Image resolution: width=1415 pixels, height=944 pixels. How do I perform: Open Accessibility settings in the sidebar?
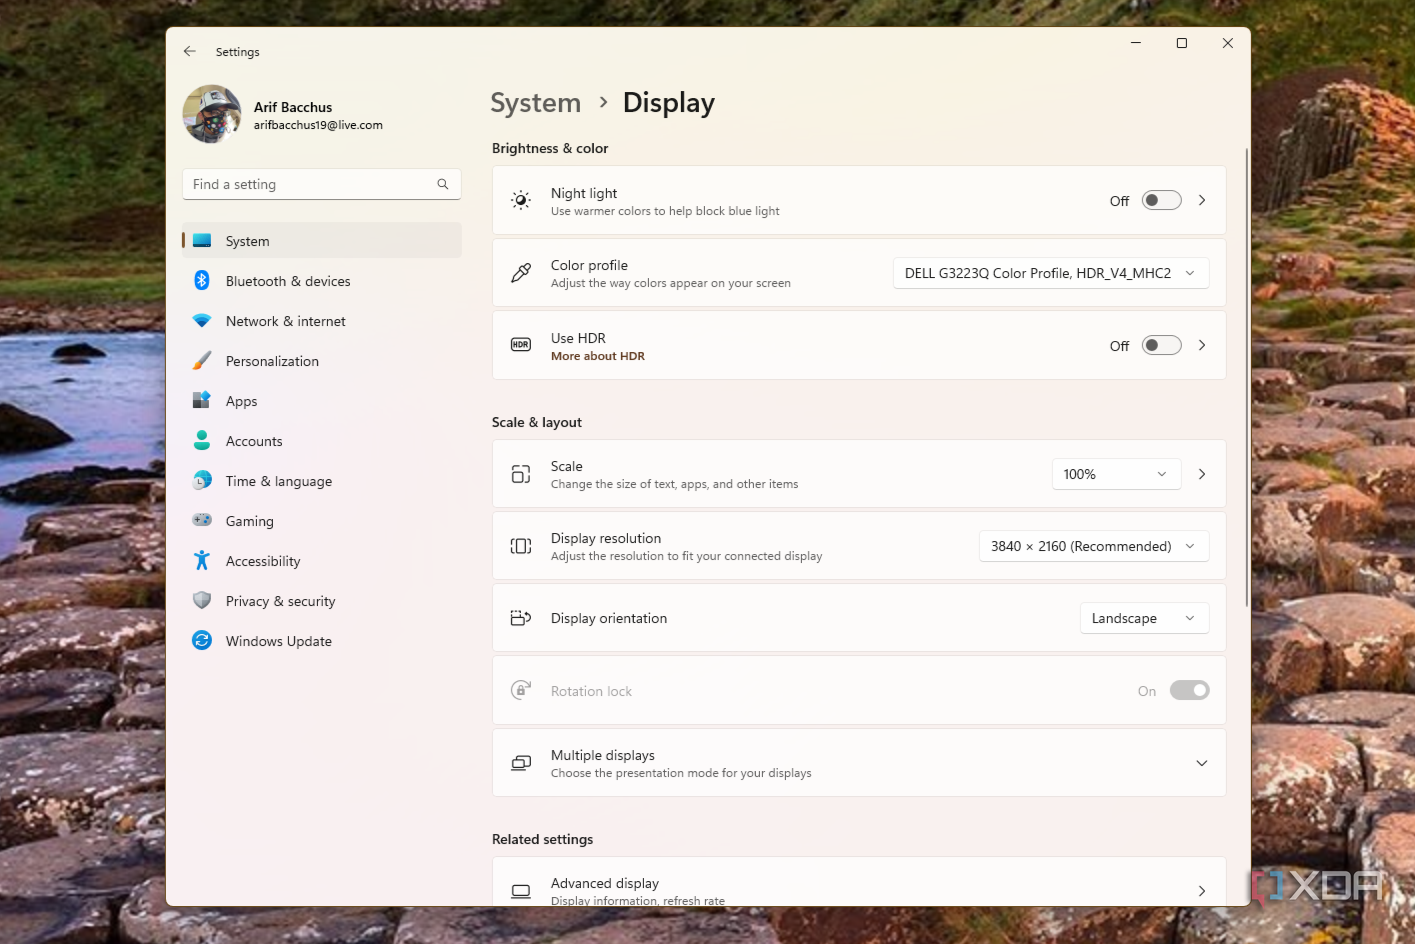(x=262, y=561)
